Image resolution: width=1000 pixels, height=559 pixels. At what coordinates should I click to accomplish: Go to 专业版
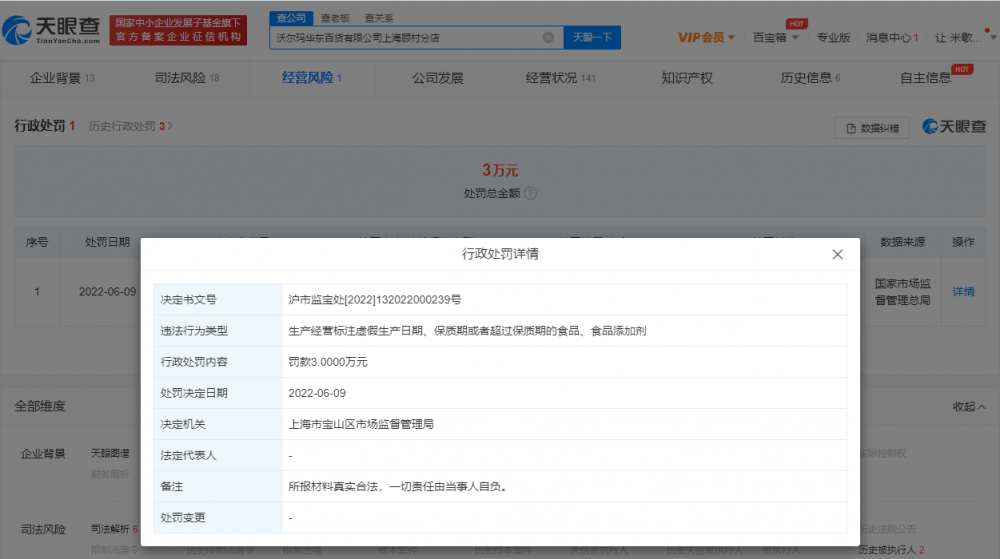[833, 38]
